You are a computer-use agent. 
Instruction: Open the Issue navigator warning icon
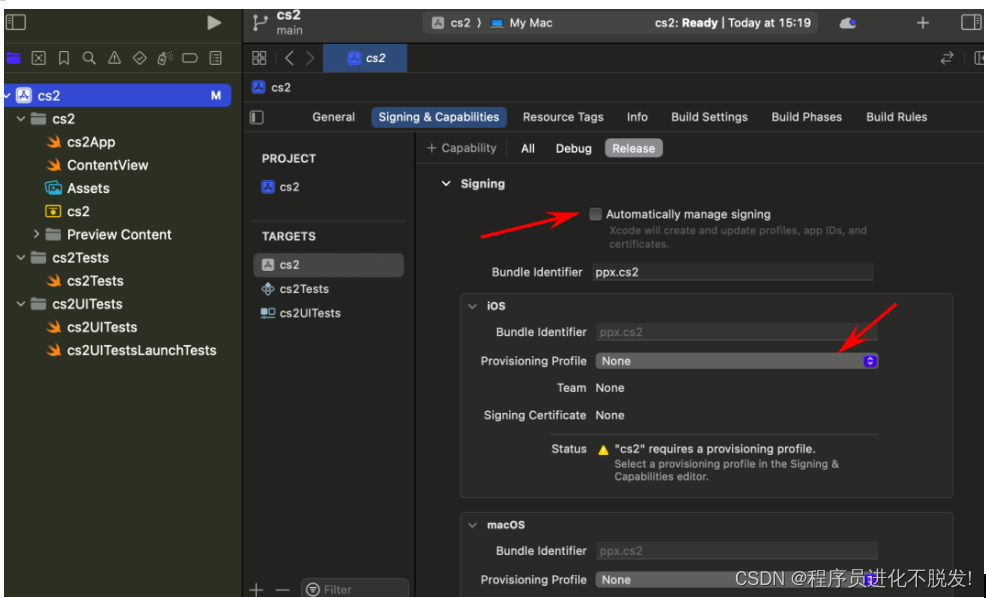point(114,59)
